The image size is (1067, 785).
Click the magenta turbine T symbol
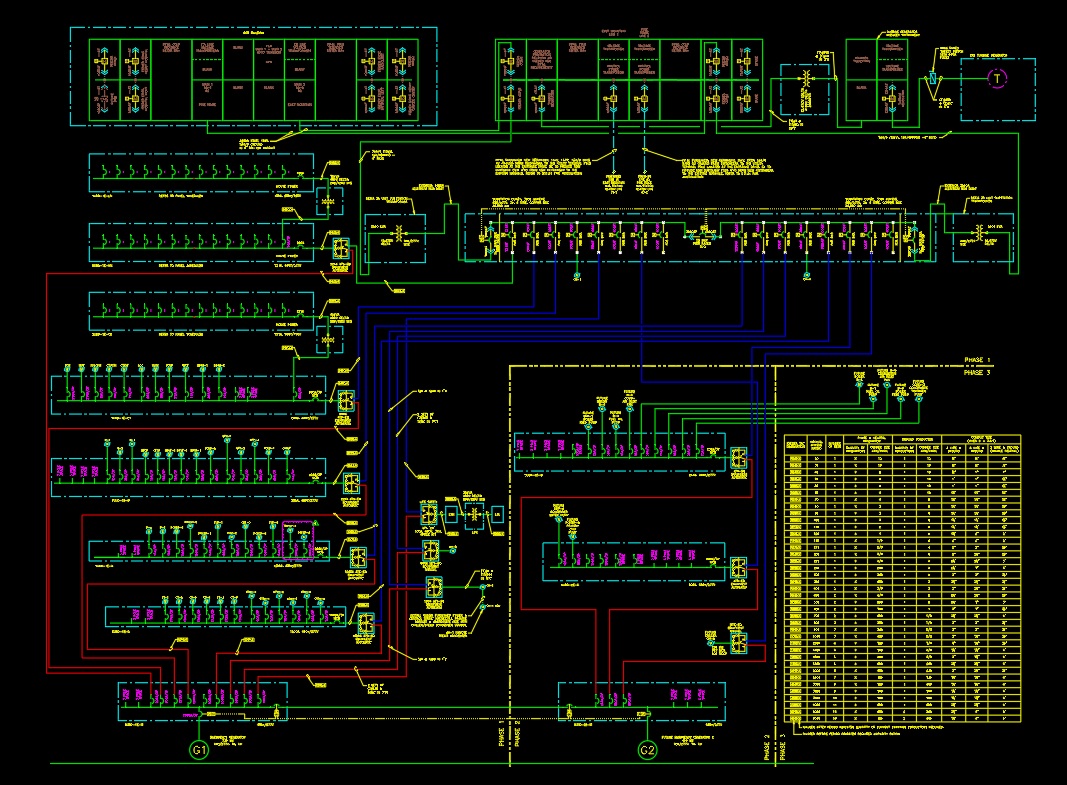997,79
